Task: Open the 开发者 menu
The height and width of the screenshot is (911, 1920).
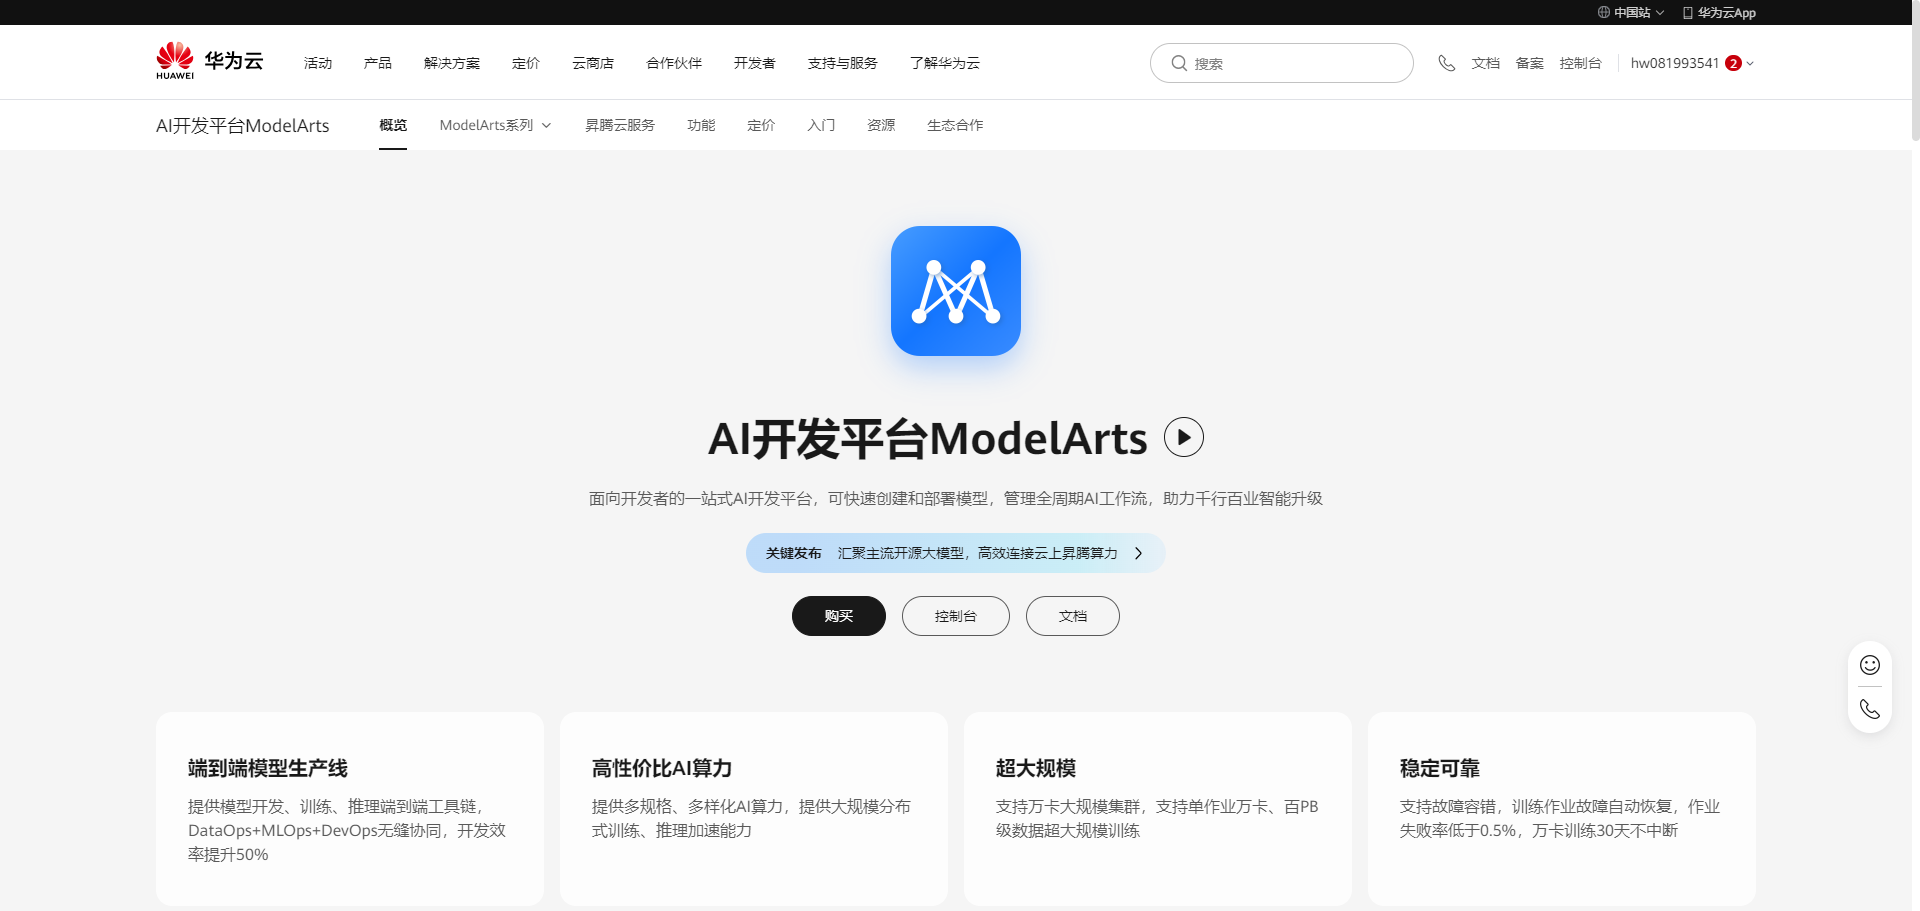Action: coord(755,63)
